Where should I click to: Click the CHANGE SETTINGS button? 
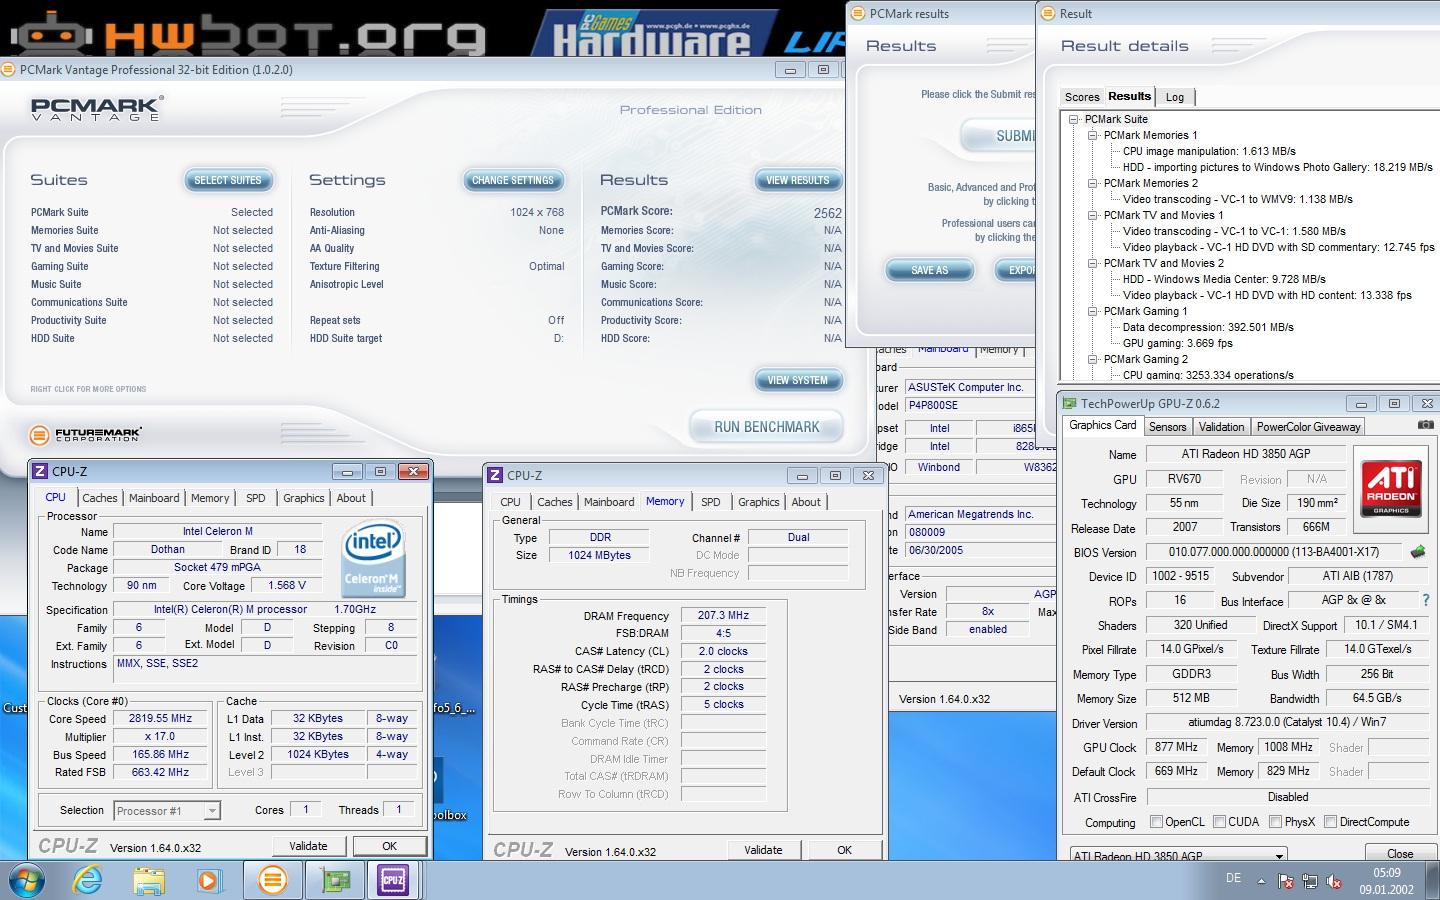pos(513,180)
